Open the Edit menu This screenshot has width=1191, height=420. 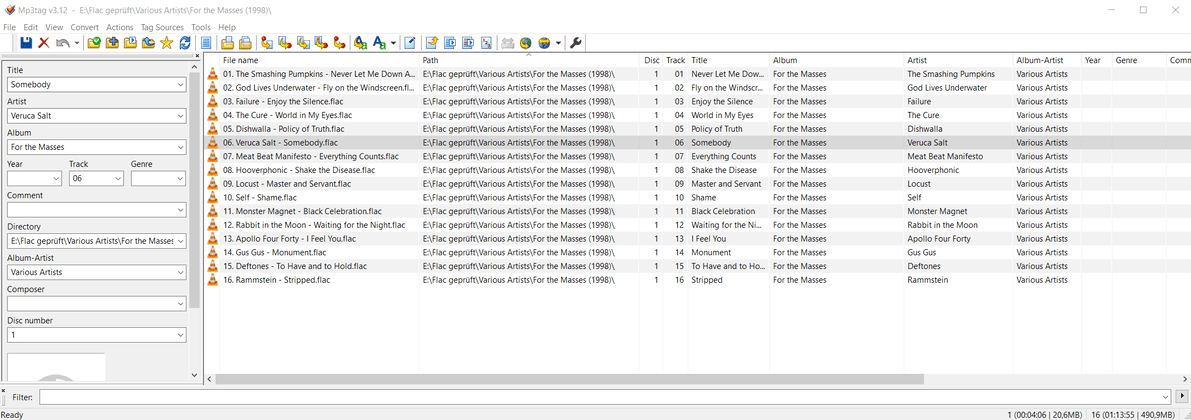click(30, 27)
